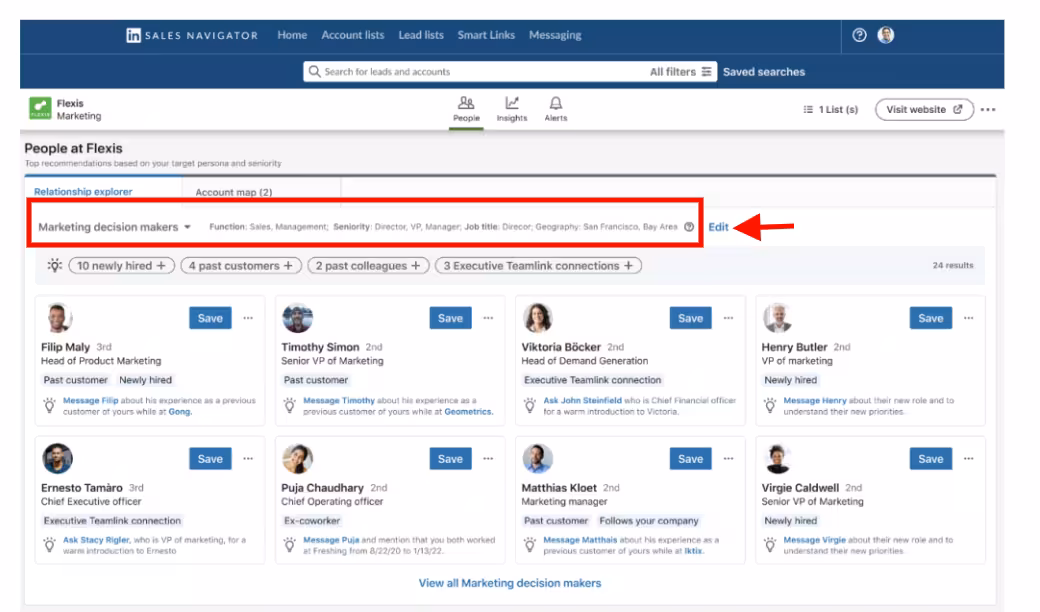The image size is (1040, 612).
Task: Open the help question mark icon
Action: click(x=859, y=35)
